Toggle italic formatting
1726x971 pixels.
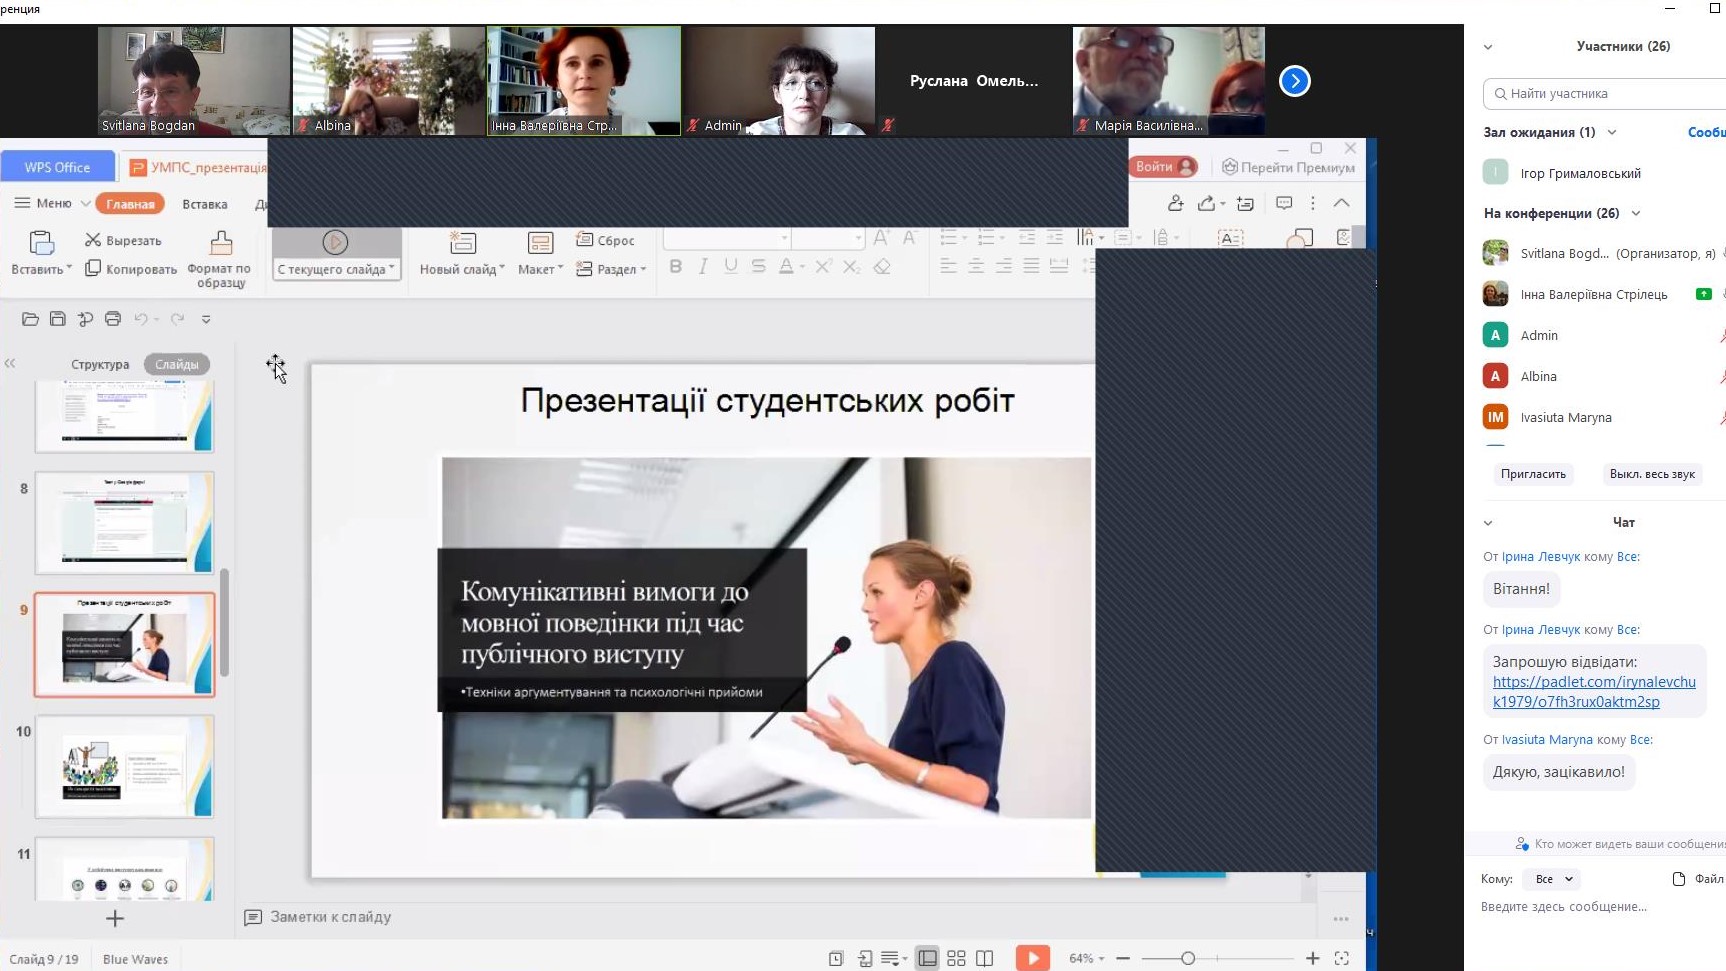(x=703, y=266)
